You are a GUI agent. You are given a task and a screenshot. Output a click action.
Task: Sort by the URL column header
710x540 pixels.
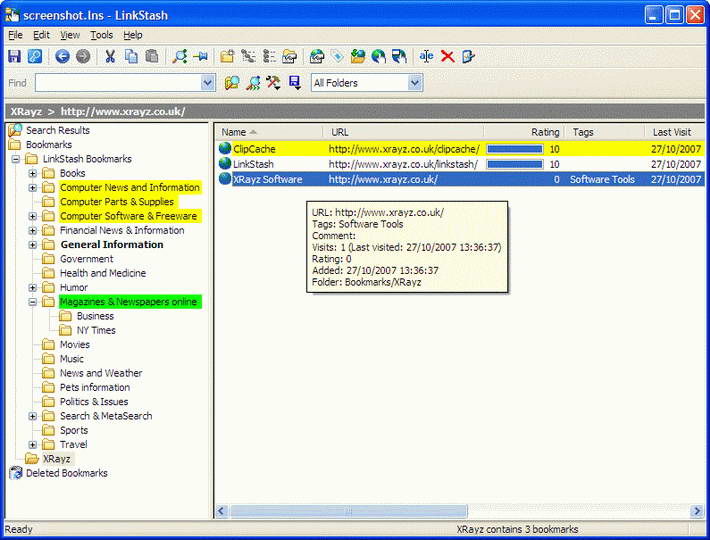click(x=403, y=132)
